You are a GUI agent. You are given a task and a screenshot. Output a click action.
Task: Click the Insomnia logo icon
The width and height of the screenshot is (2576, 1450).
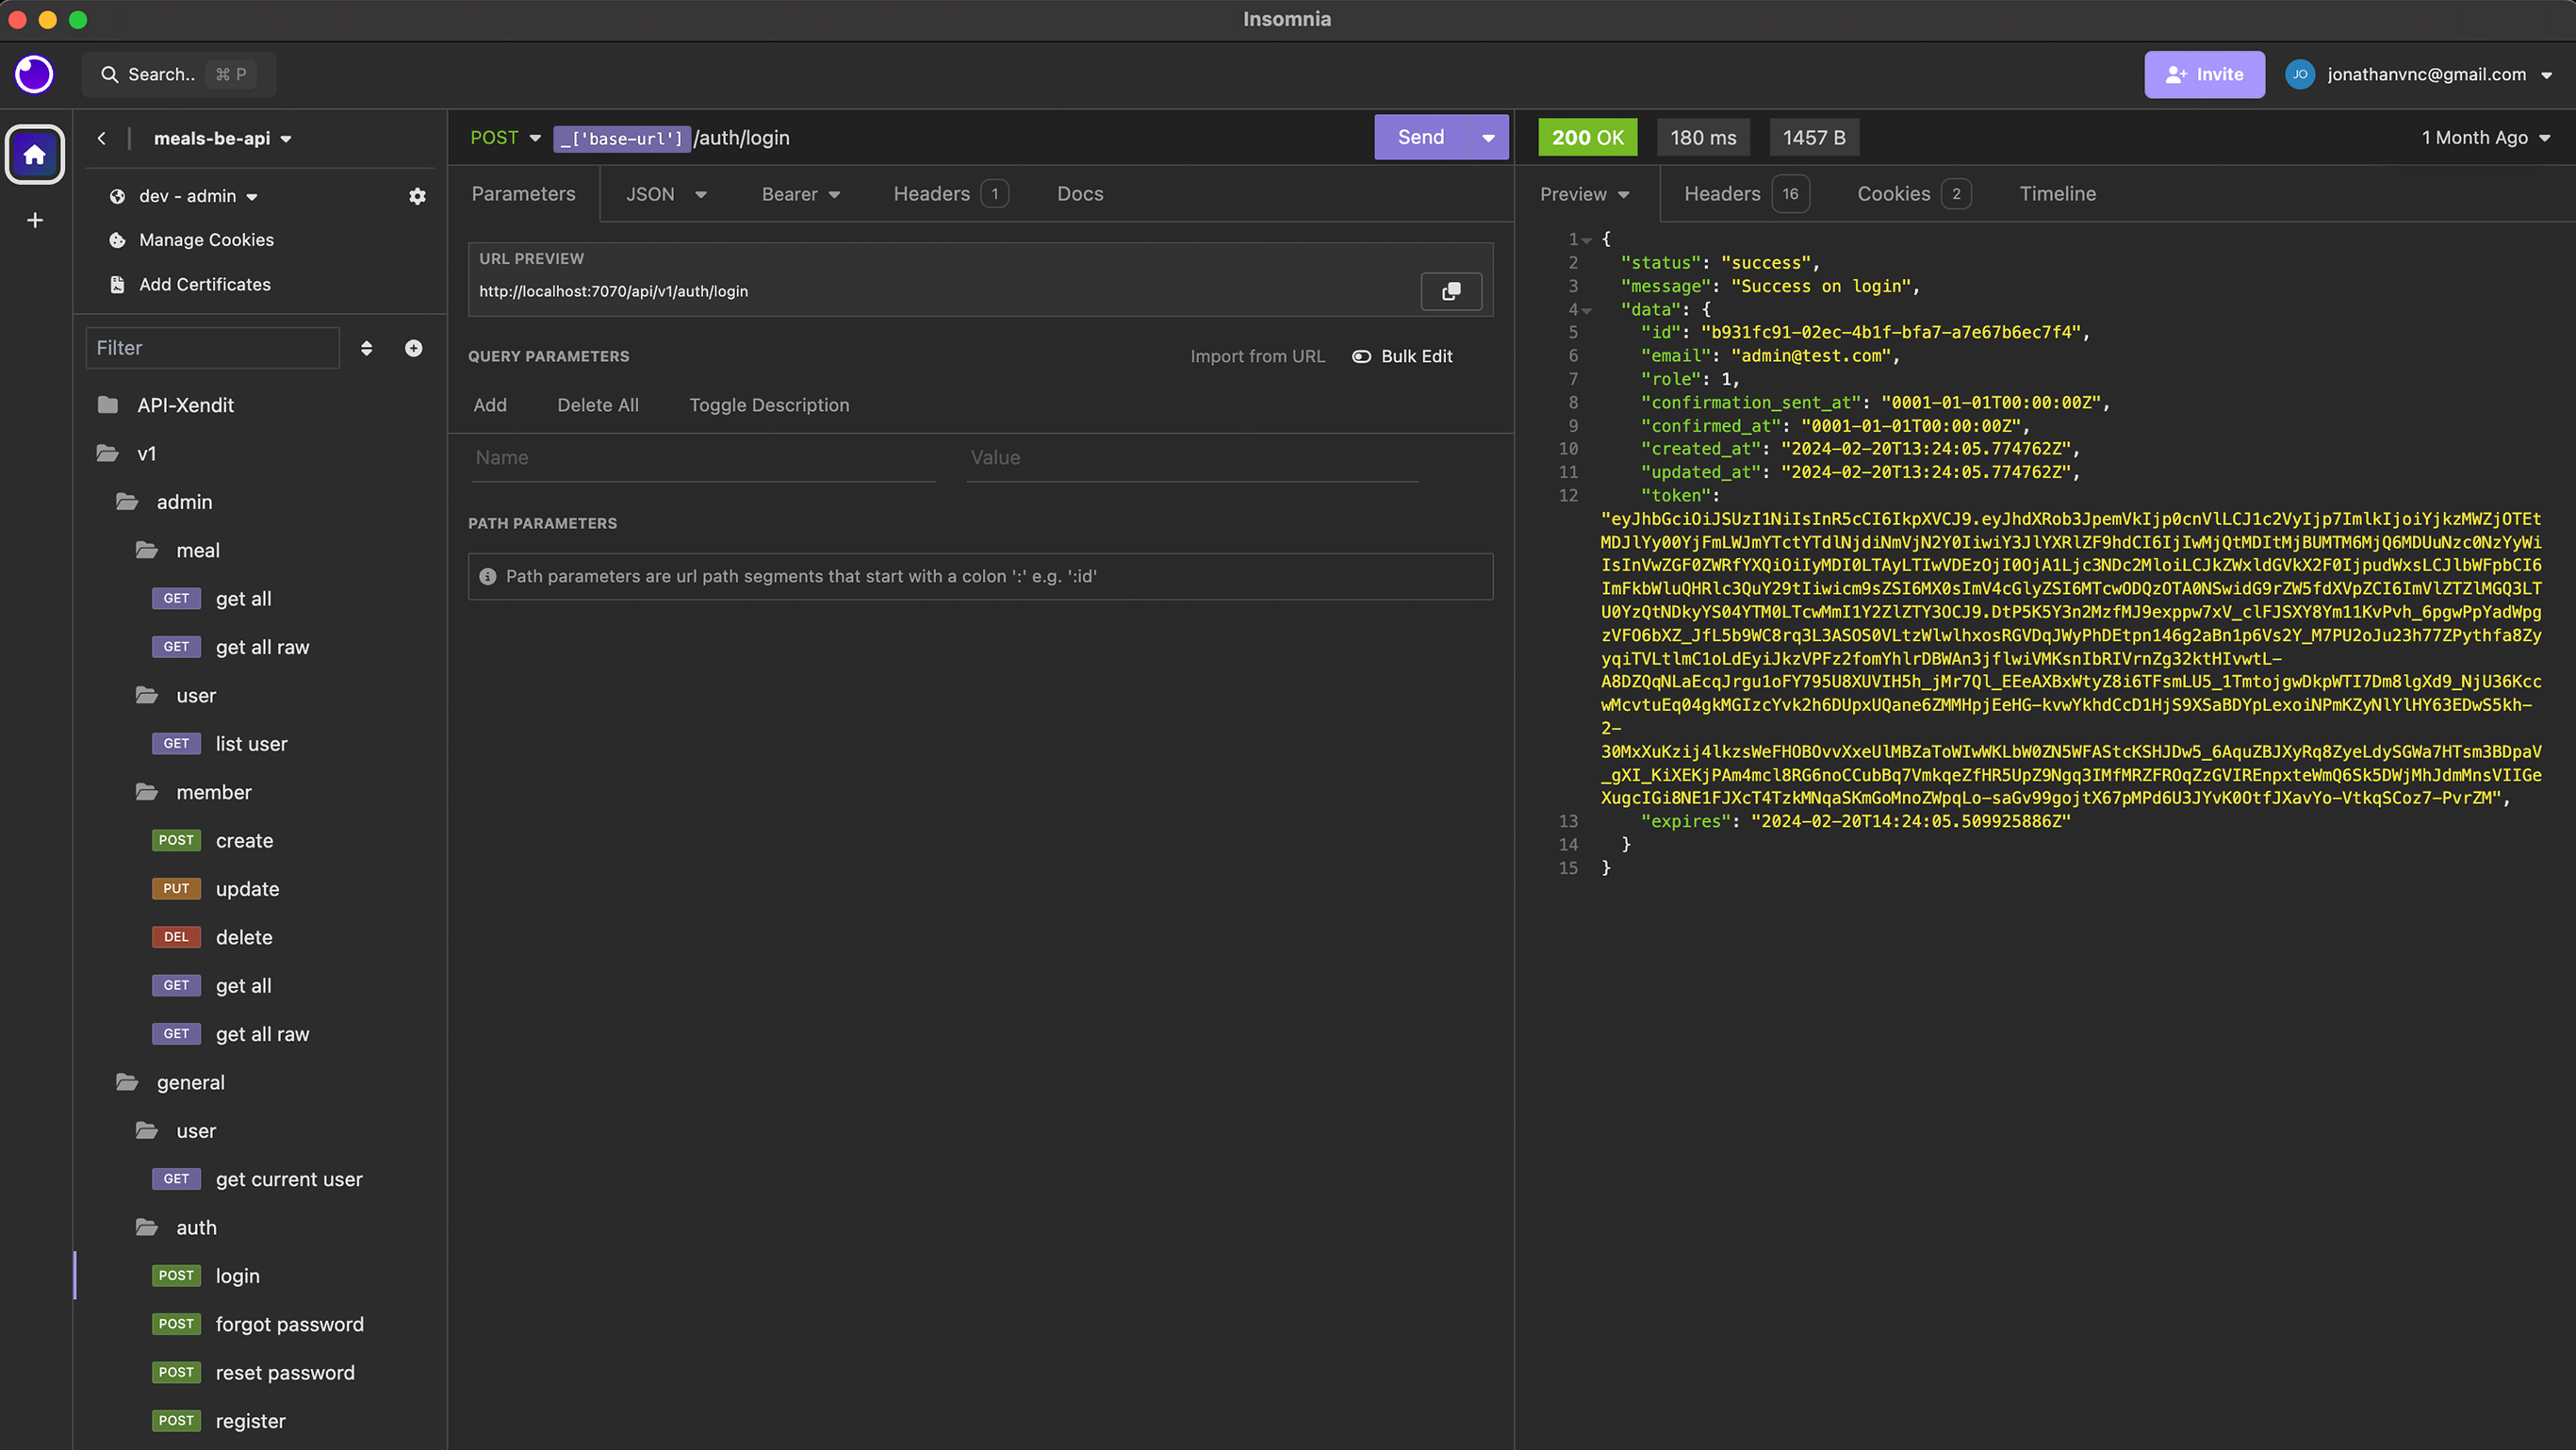coord(34,74)
